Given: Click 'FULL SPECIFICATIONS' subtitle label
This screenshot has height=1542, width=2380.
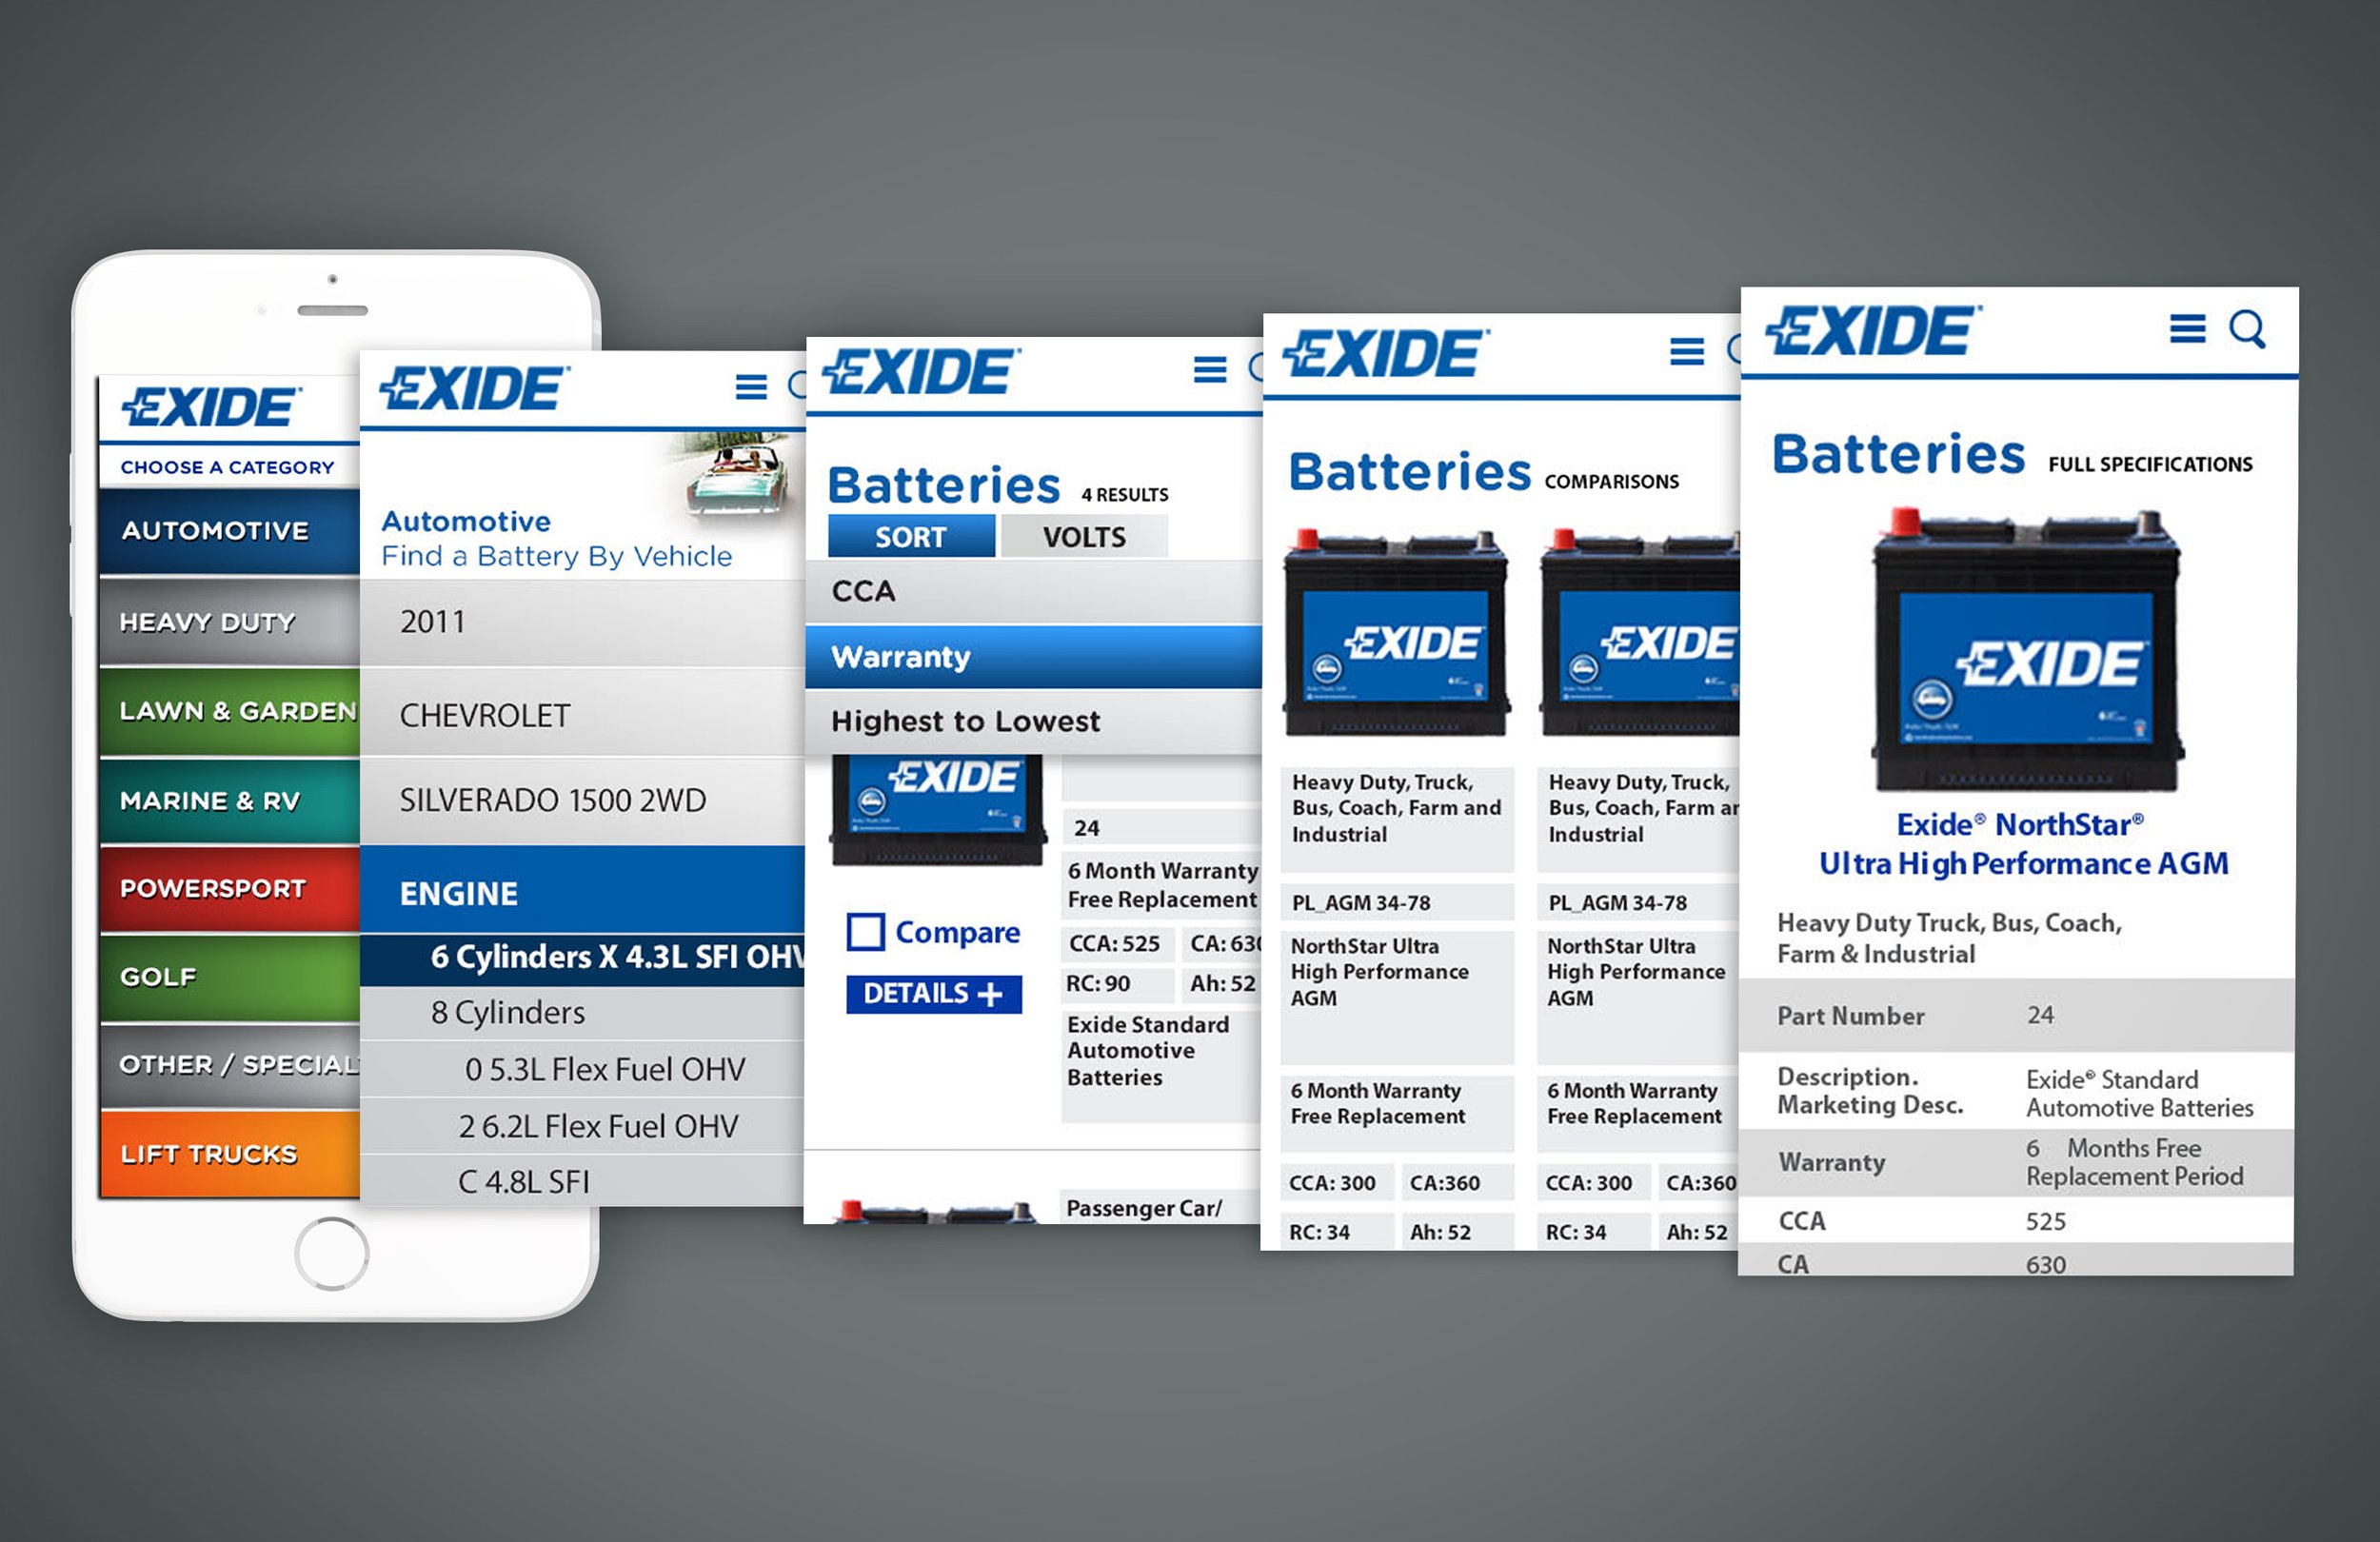Looking at the screenshot, I should click(x=2150, y=464).
